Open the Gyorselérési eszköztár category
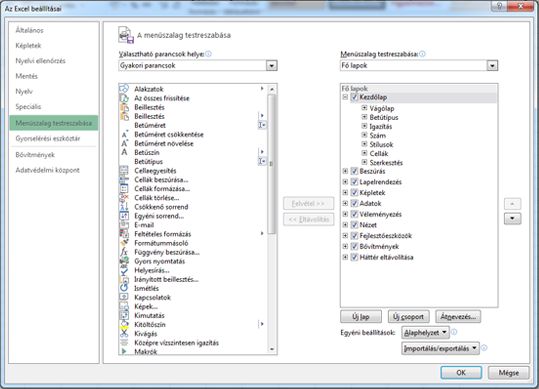539x389 pixels. point(48,138)
